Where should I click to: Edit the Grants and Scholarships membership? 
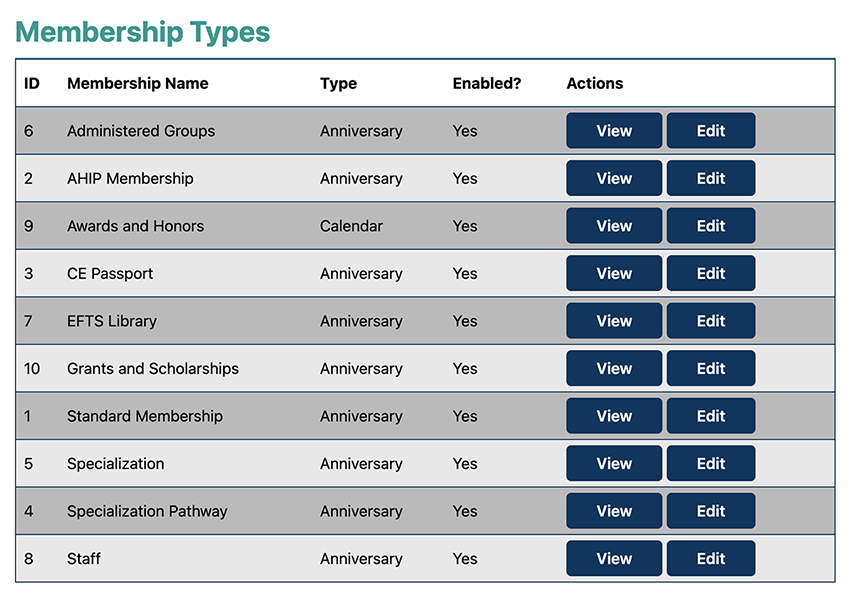click(x=710, y=369)
